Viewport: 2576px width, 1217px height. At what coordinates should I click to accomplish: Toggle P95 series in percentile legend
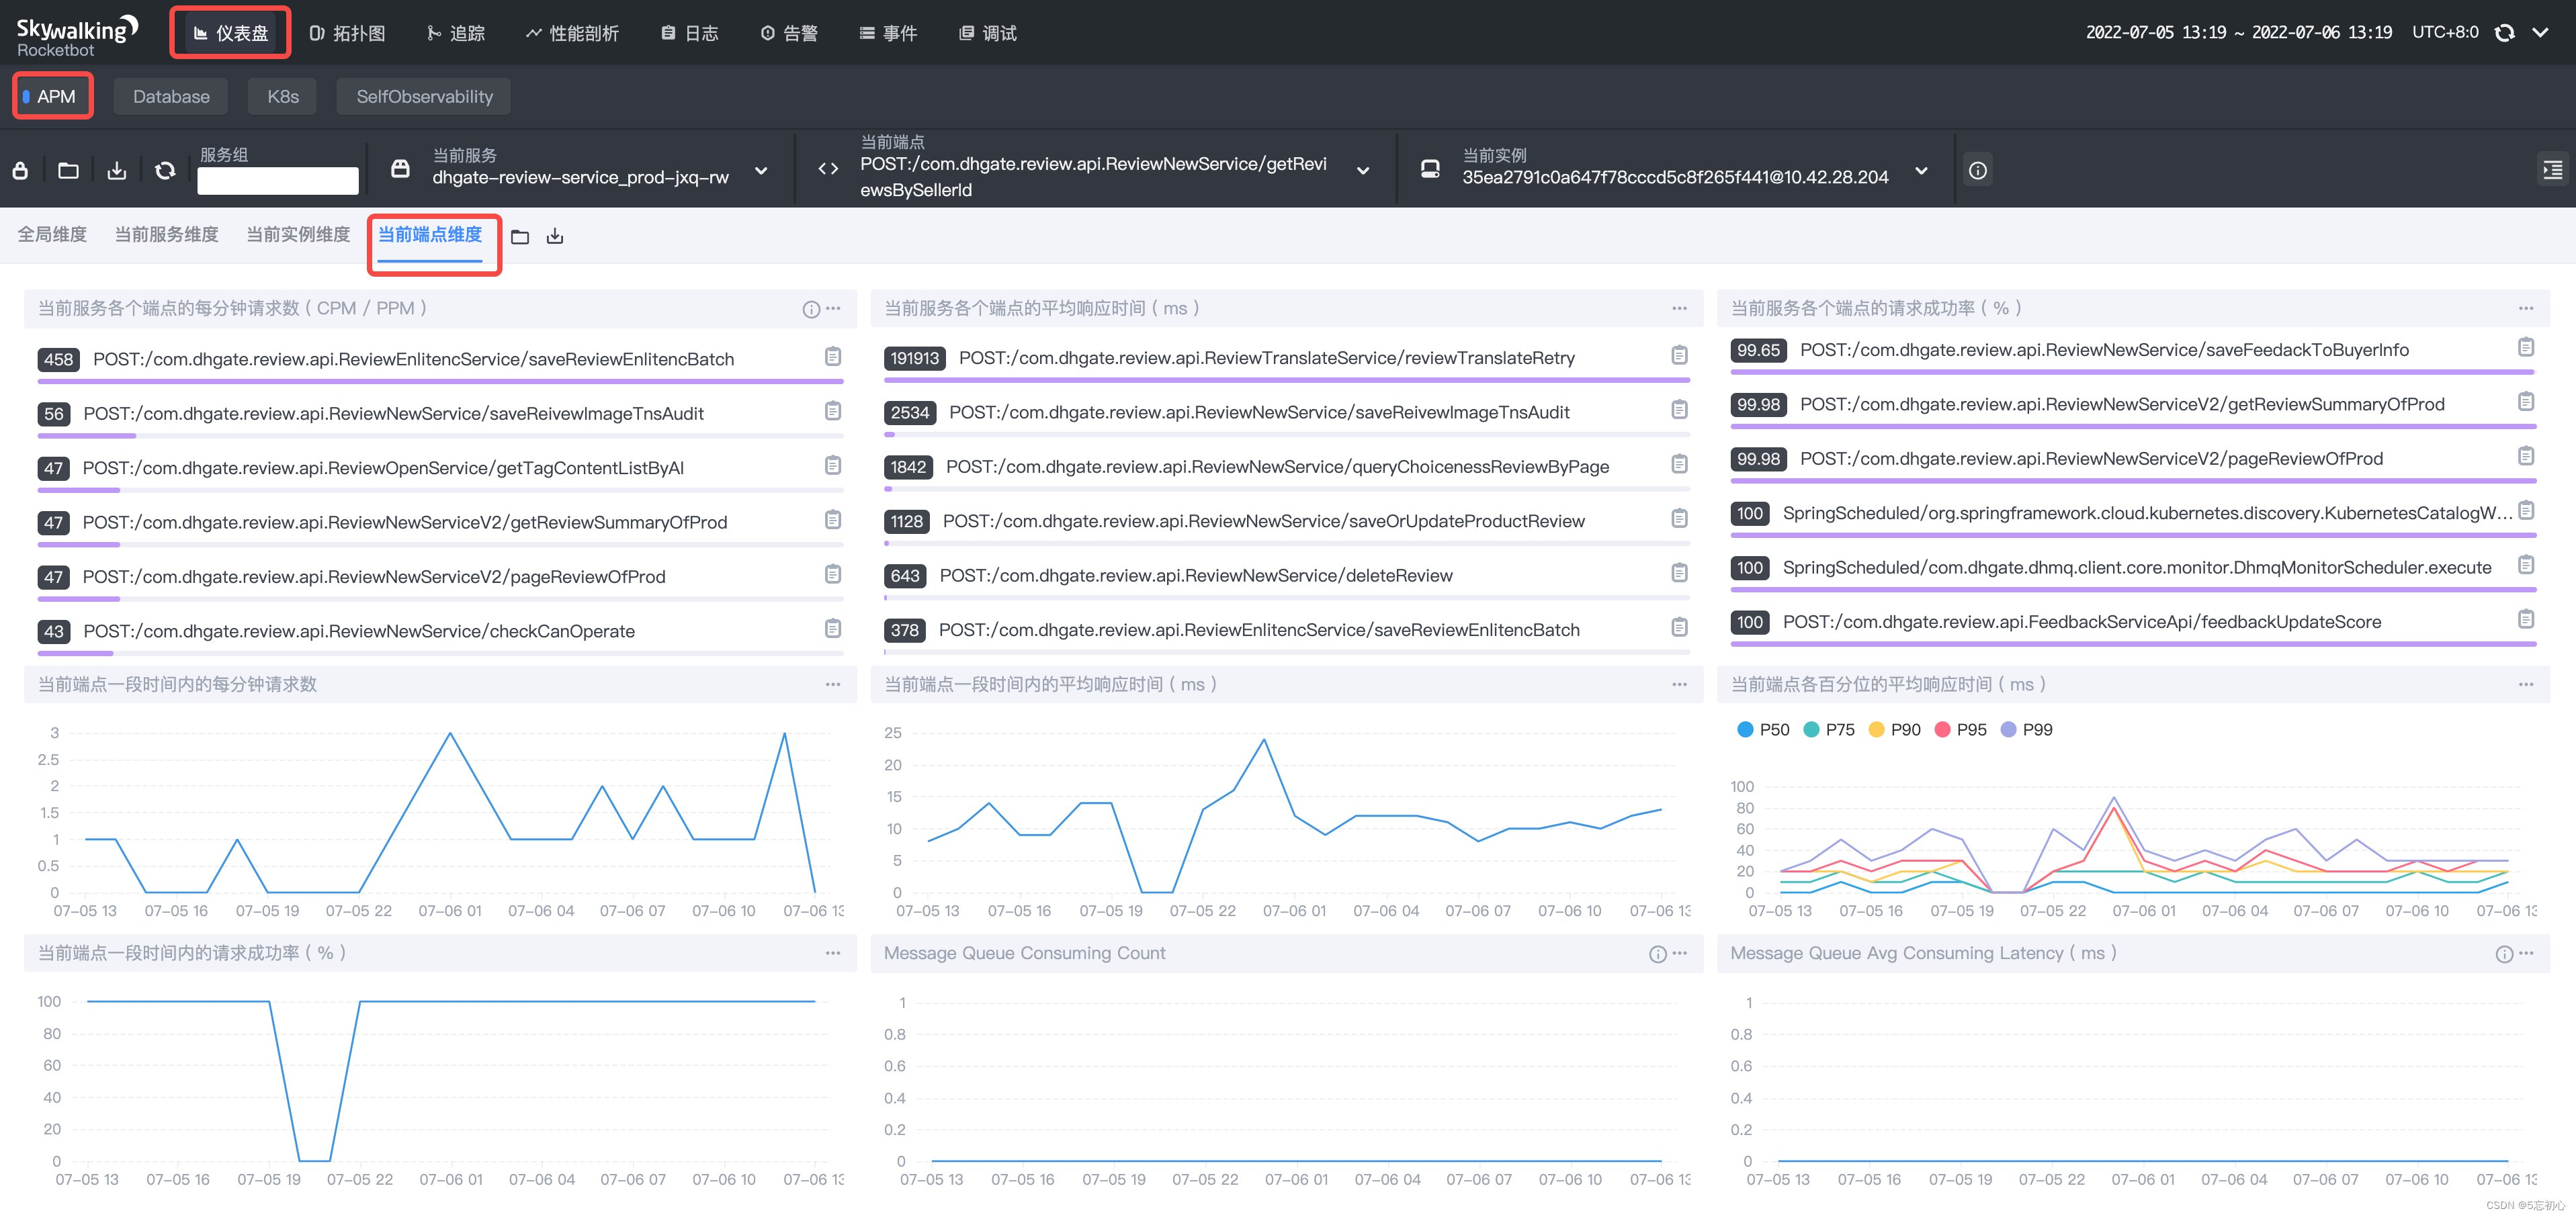click(x=1960, y=730)
